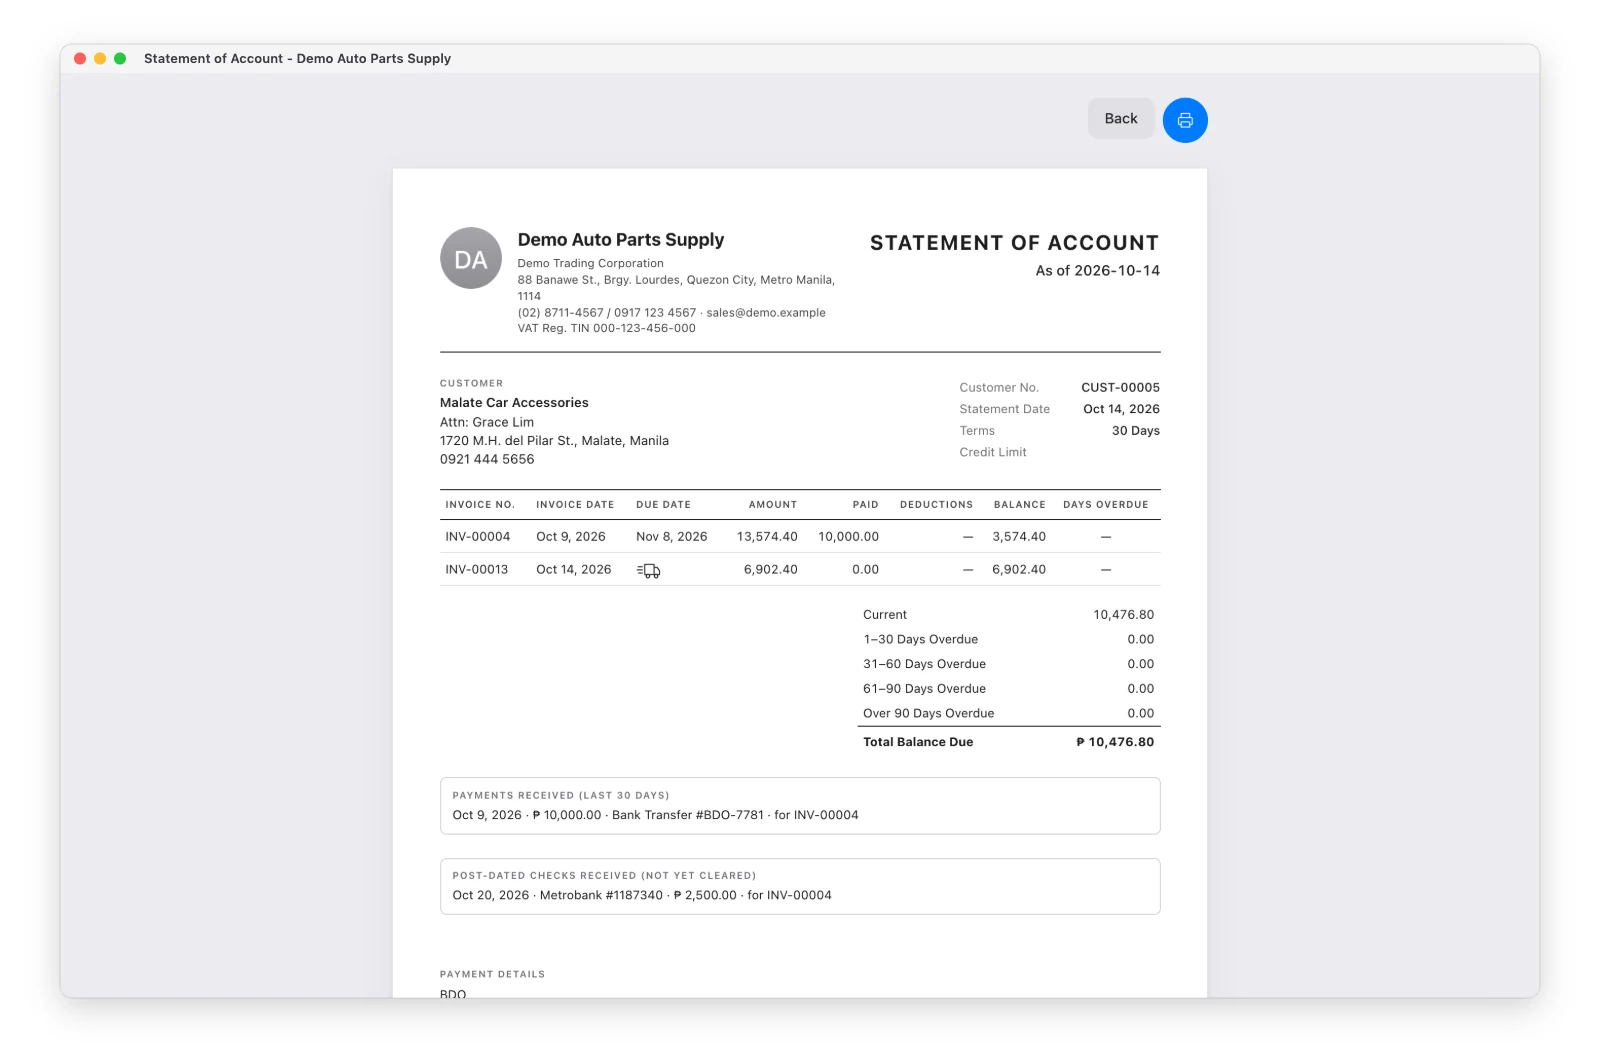This screenshot has height=1043, width=1600.
Task: Click the invoice date Oct 9, 2026 cell
Action: tap(571, 537)
